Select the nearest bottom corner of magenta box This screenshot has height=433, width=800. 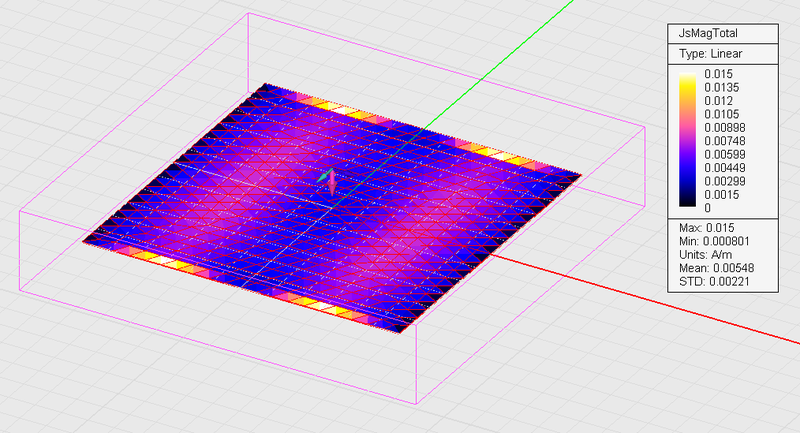[416, 403]
